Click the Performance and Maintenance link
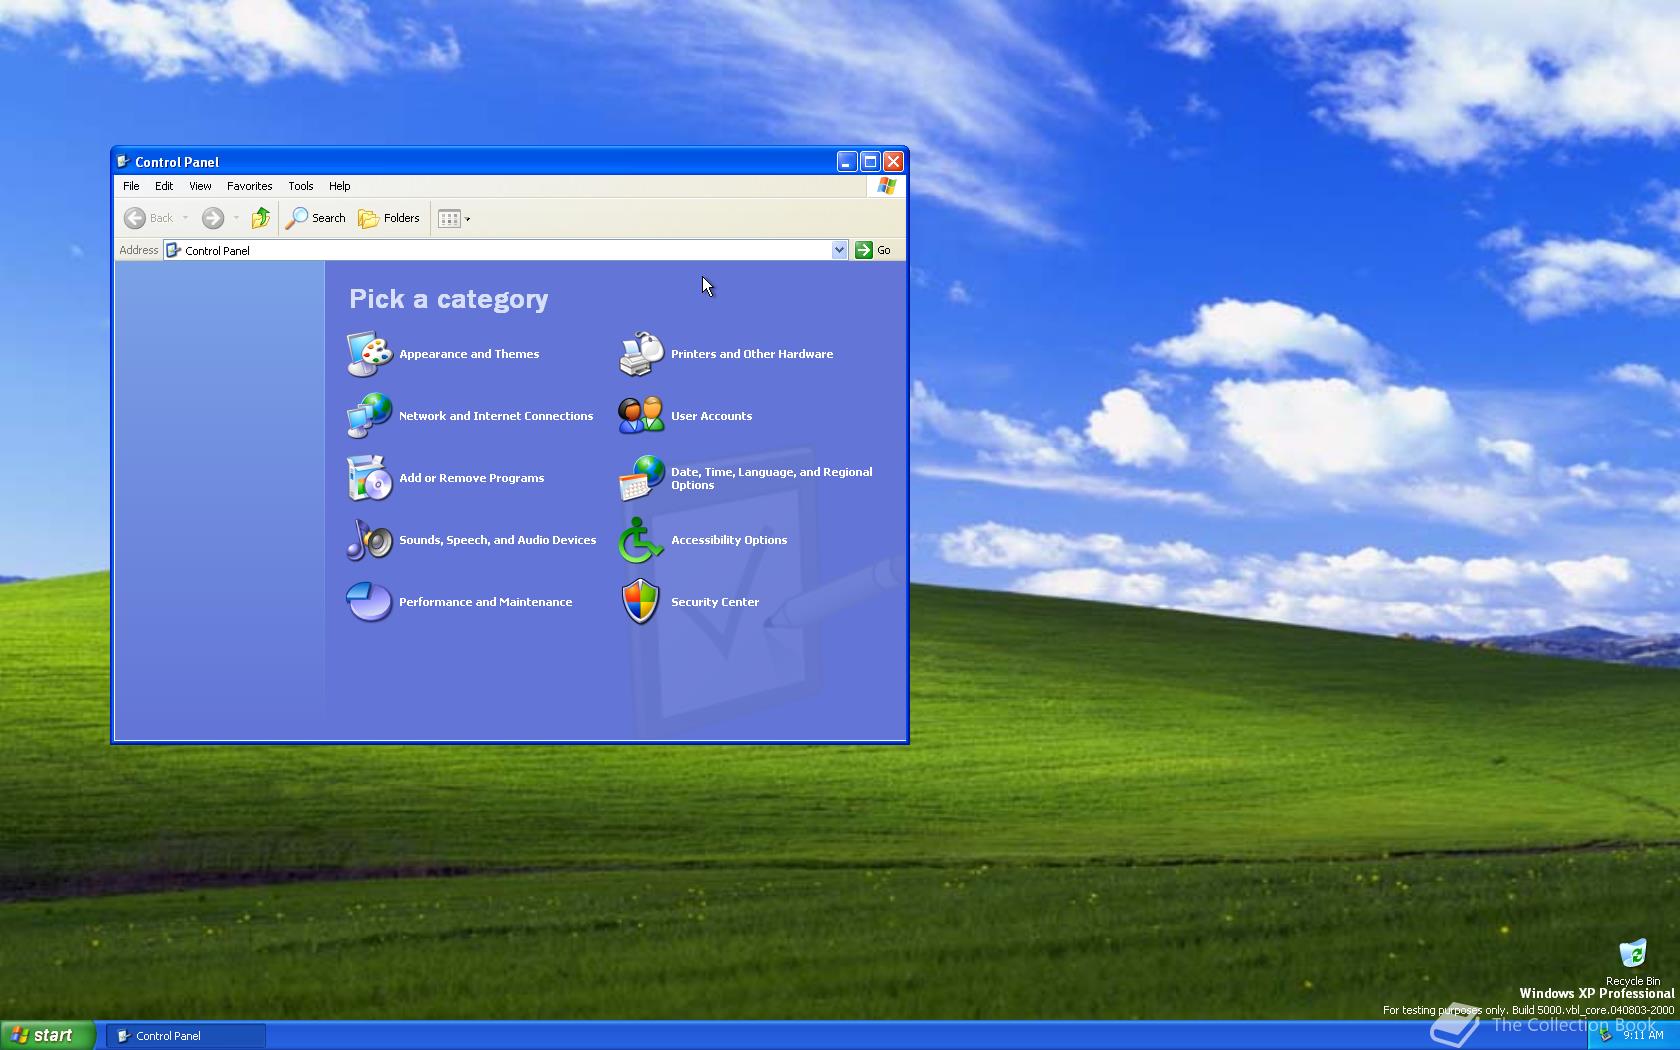 click(x=485, y=602)
